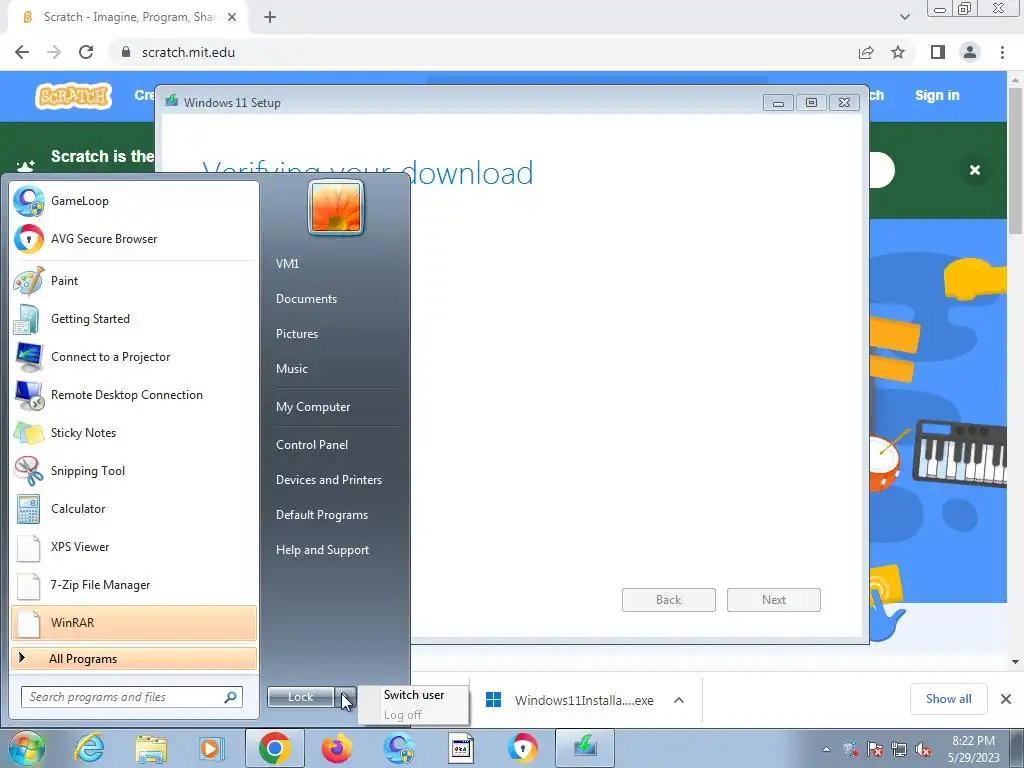Open the Snipping Tool

pos(134,471)
